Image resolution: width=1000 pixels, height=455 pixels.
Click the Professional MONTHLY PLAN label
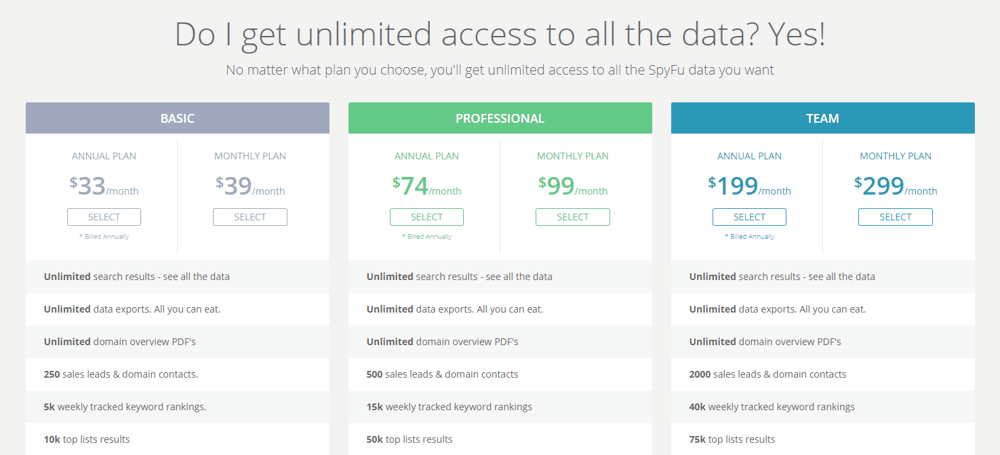tap(573, 156)
